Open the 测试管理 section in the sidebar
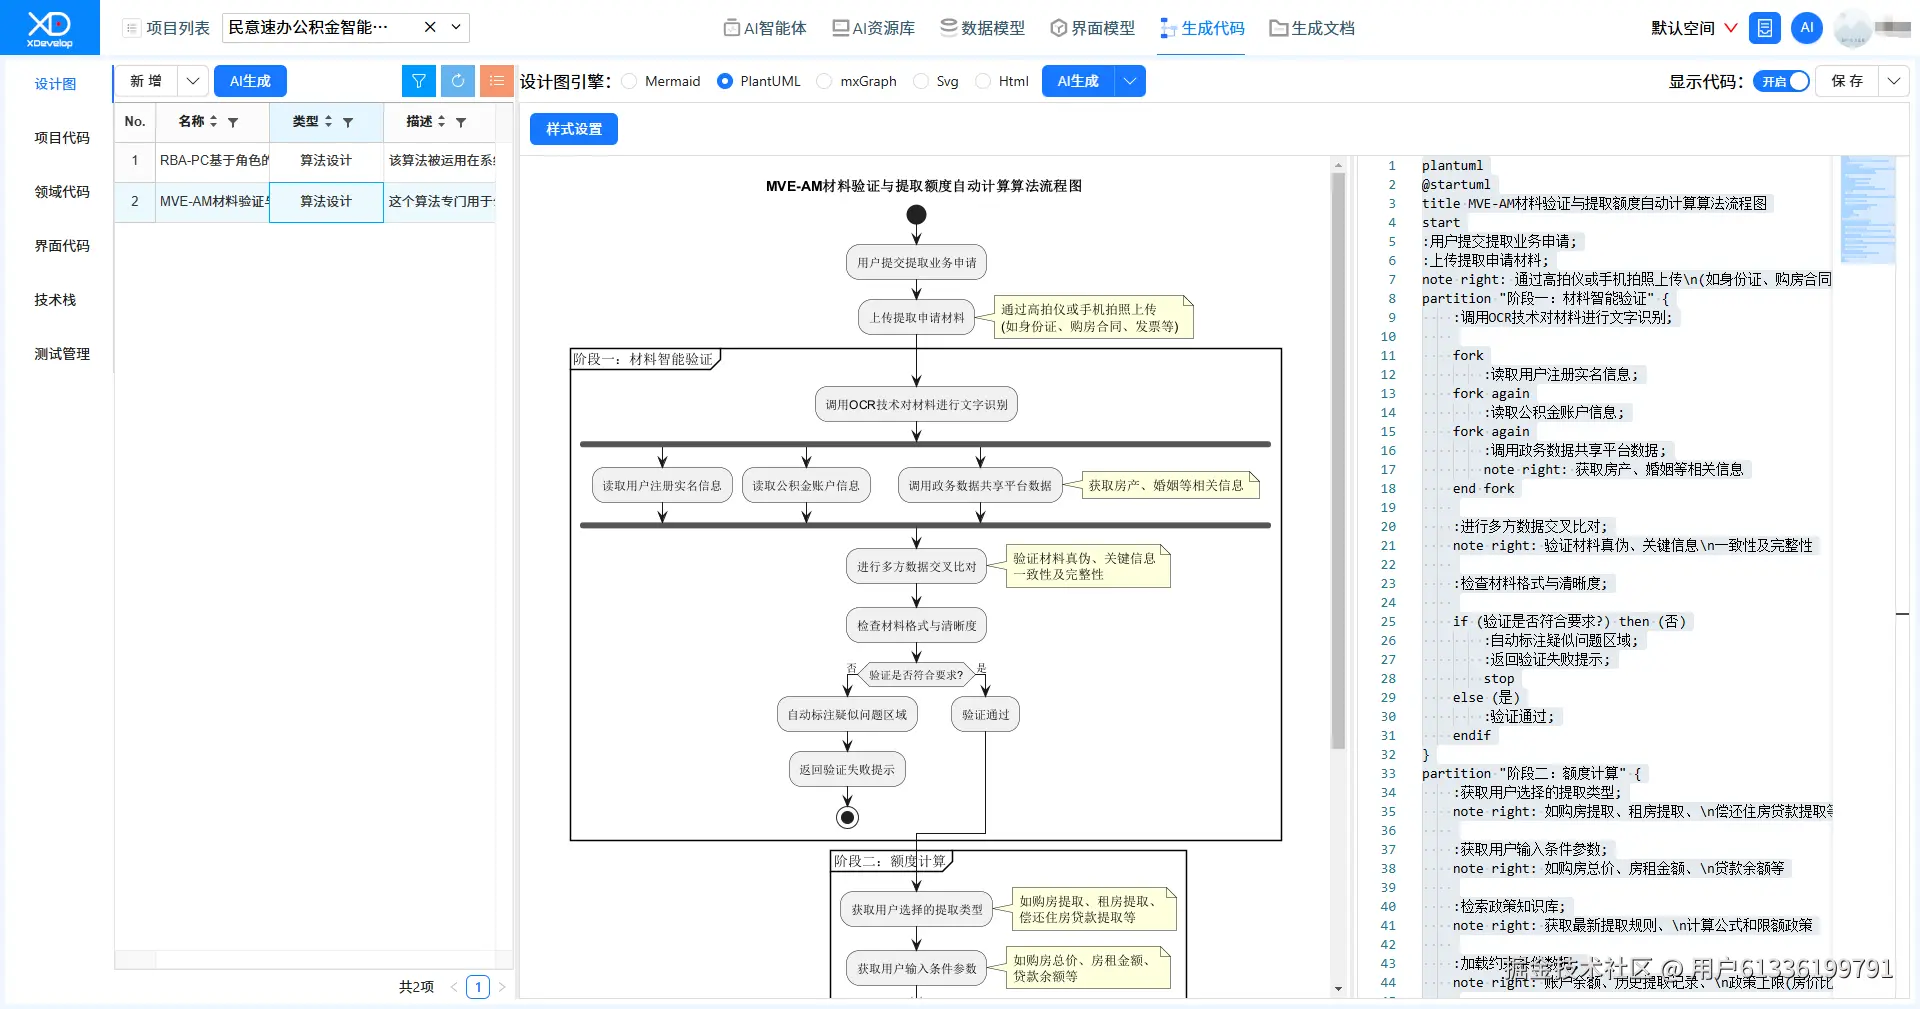 click(62, 353)
